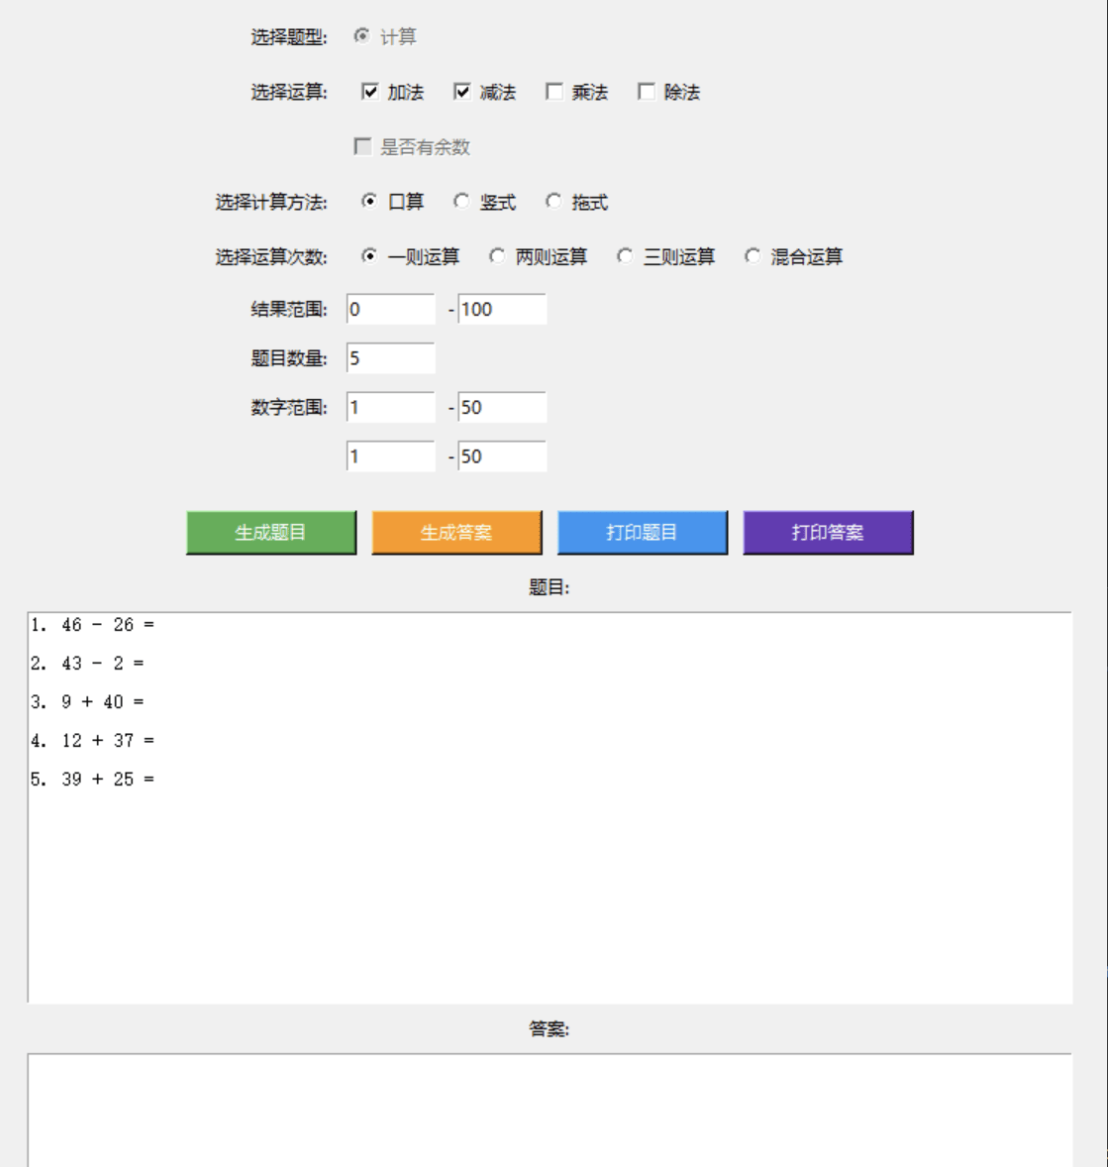
Task: Uncheck the 加法 checkbox
Action: 370,92
